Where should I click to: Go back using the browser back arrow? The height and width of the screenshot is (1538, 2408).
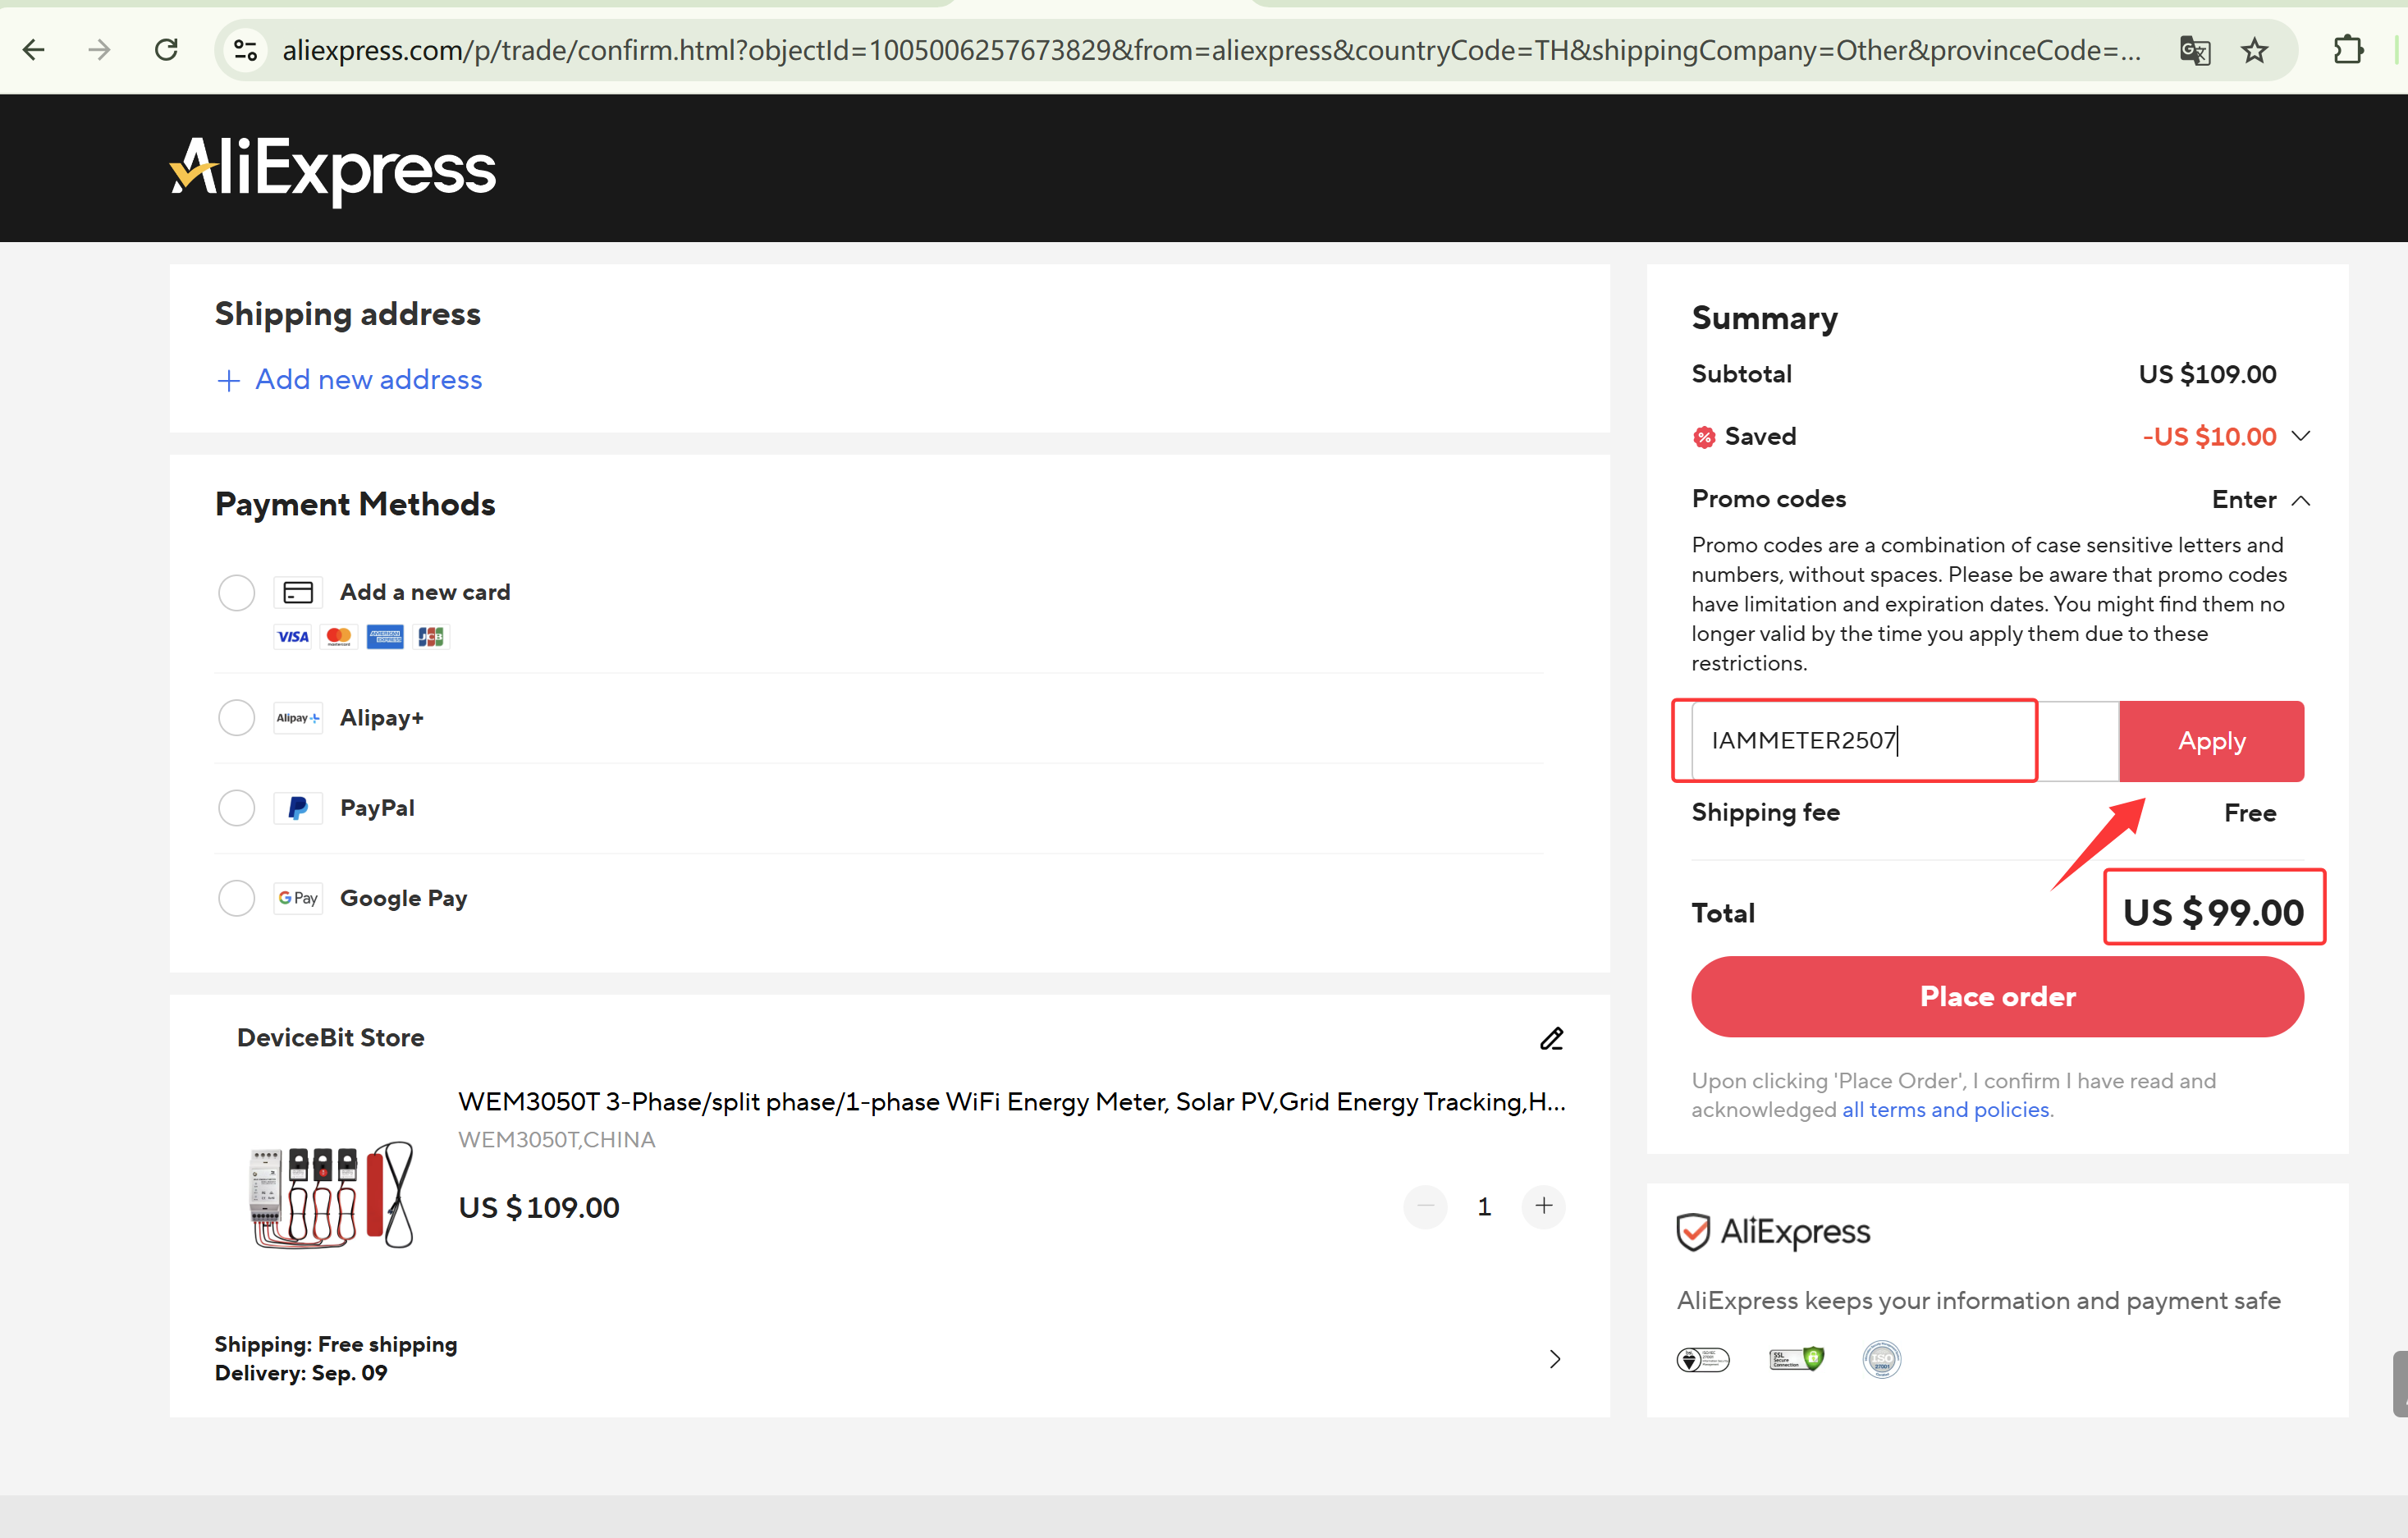[x=34, y=50]
